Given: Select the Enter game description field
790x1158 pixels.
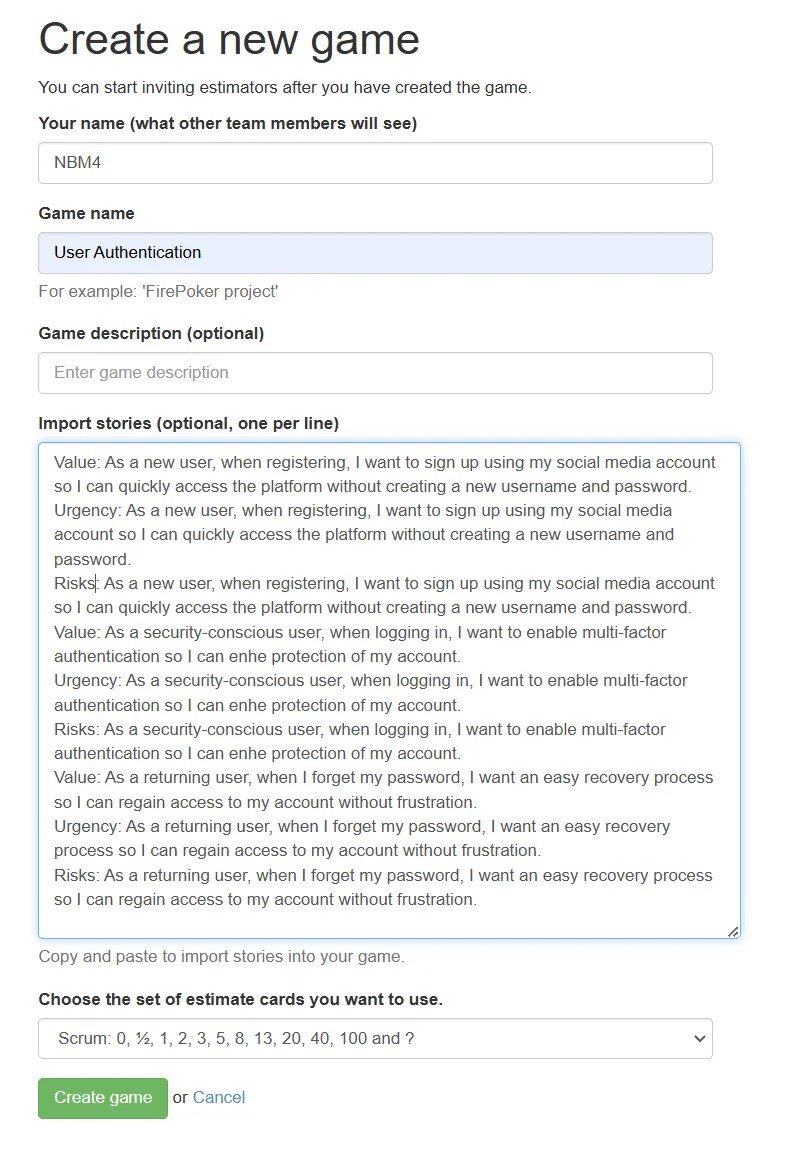Looking at the screenshot, I should (x=375, y=373).
